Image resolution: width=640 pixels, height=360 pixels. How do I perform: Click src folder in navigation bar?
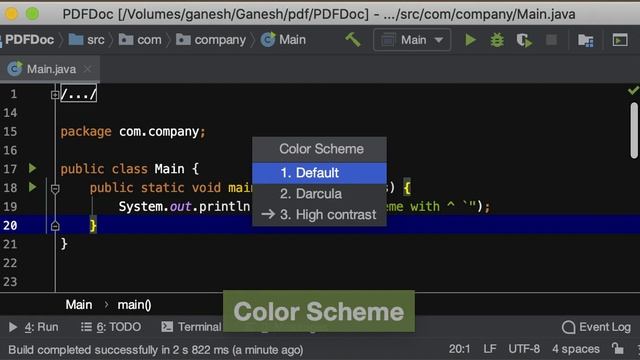click(x=87, y=40)
